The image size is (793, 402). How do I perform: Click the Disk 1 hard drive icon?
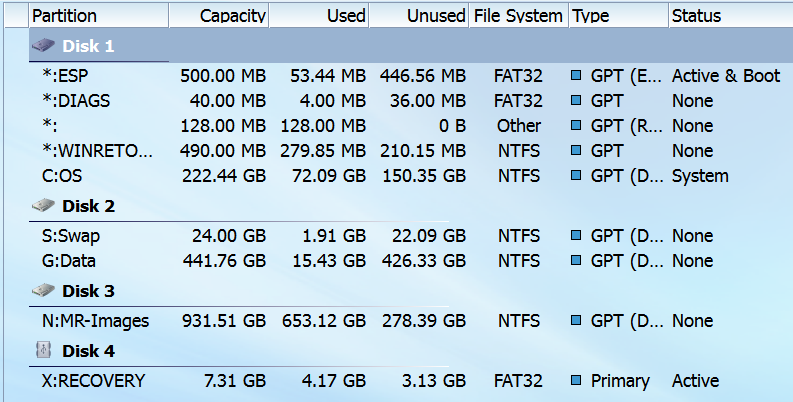(x=43, y=46)
